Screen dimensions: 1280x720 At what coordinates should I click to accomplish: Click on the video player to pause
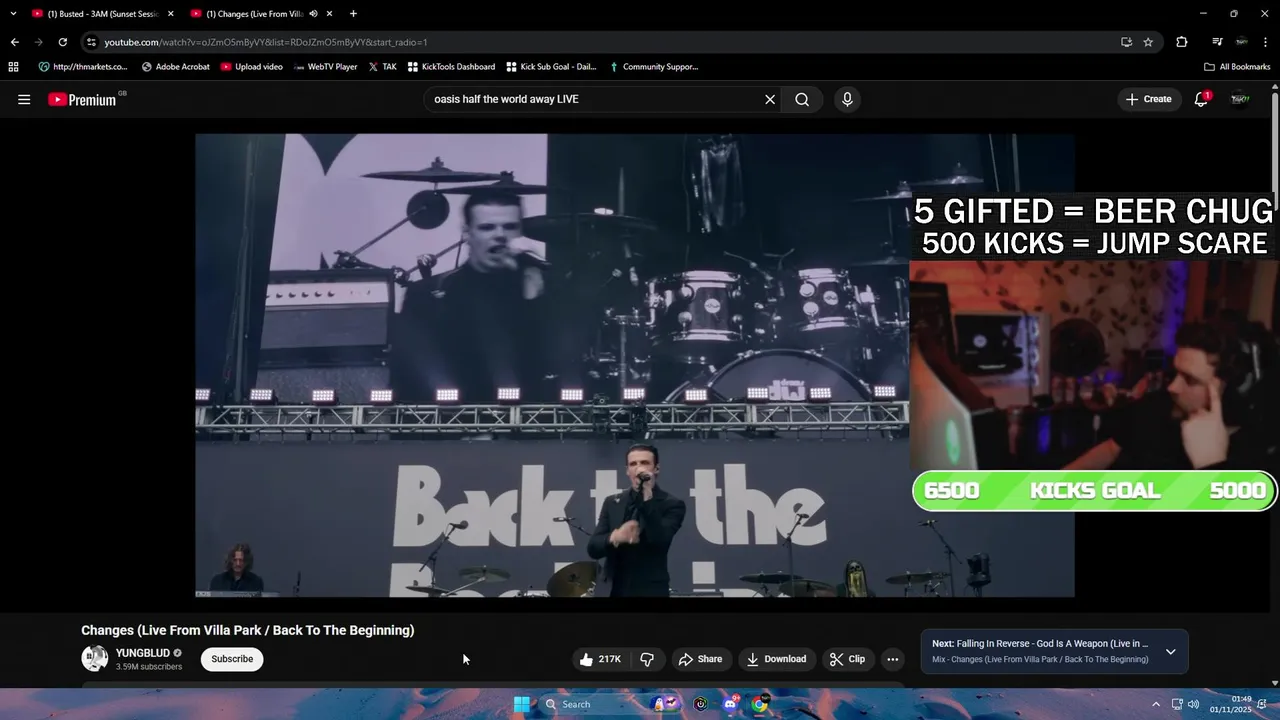635,365
